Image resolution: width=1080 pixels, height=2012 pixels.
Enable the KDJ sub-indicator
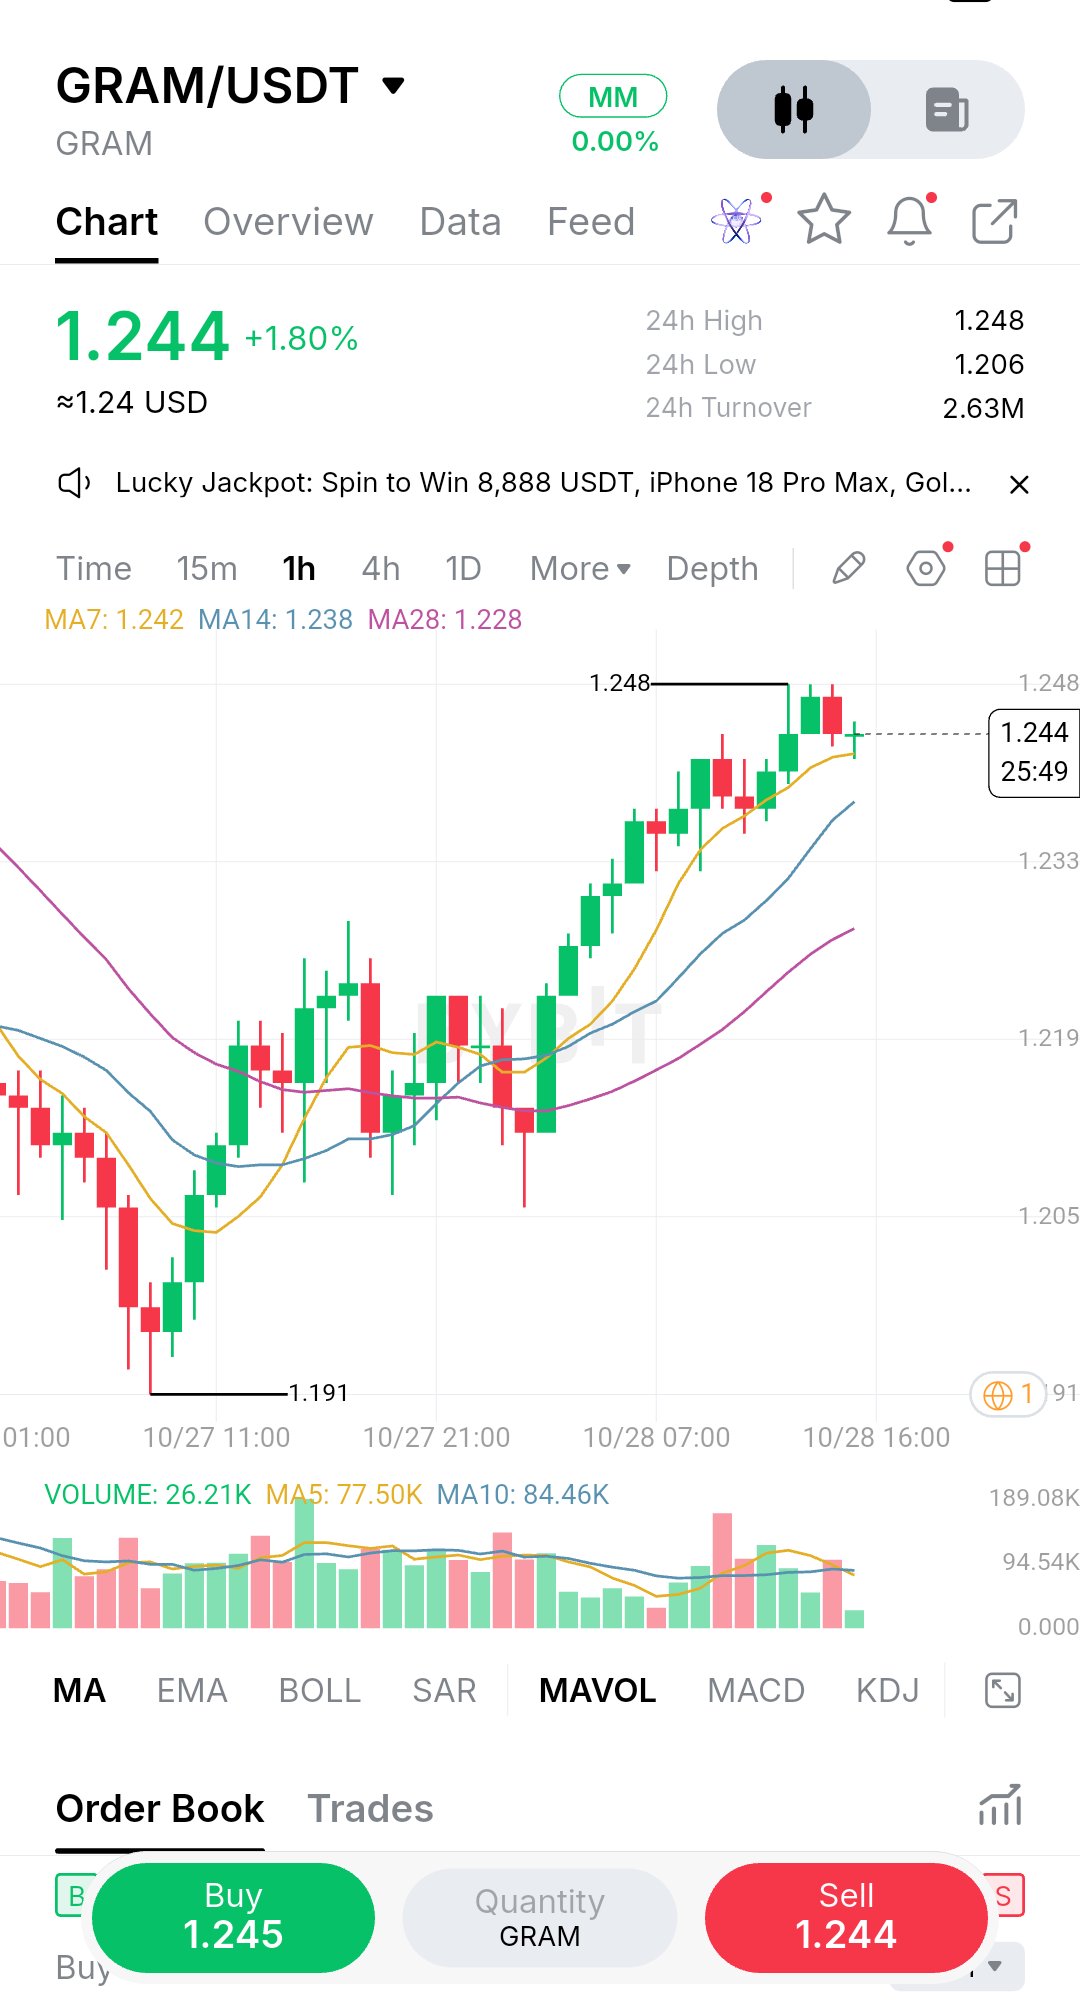coord(887,1690)
